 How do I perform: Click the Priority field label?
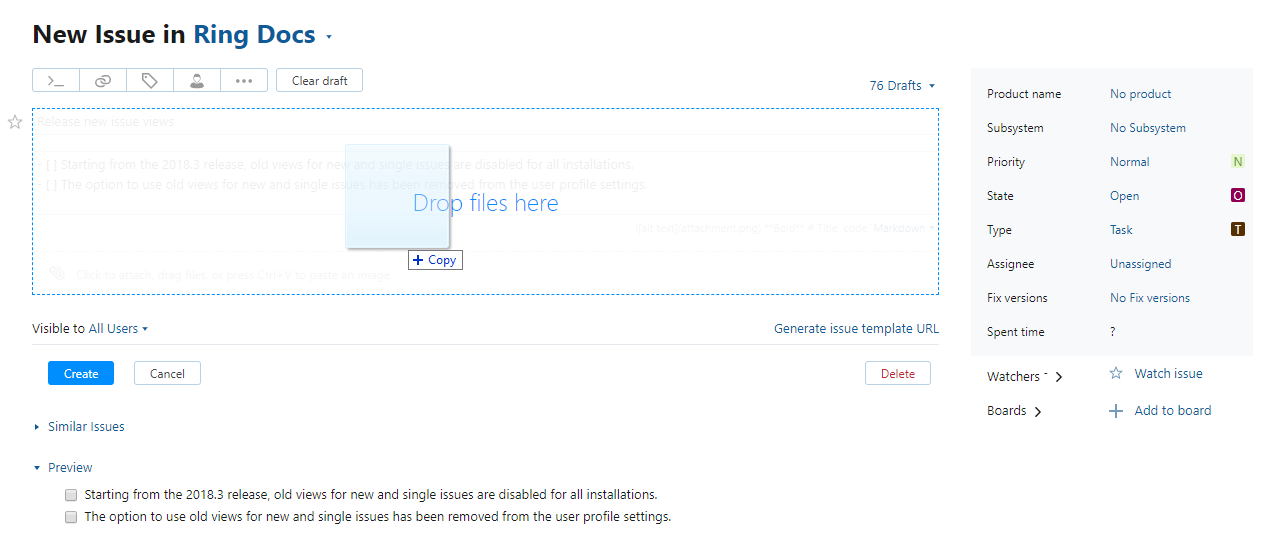[x=1006, y=162]
